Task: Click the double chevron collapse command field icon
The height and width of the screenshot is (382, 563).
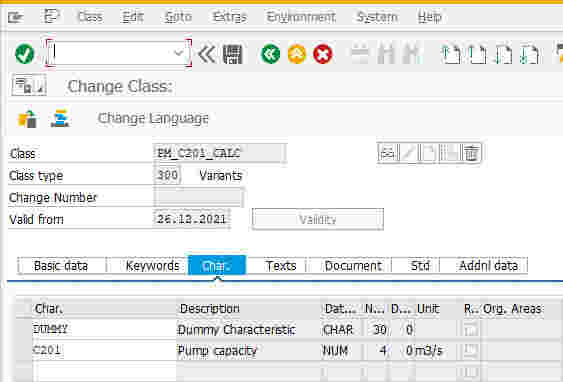Action: [206, 54]
